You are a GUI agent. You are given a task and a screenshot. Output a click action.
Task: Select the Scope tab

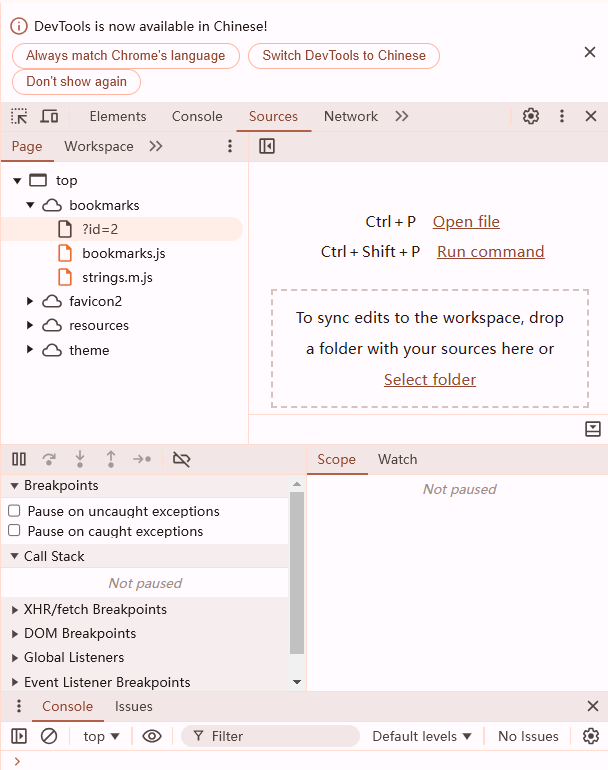(x=336, y=459)
